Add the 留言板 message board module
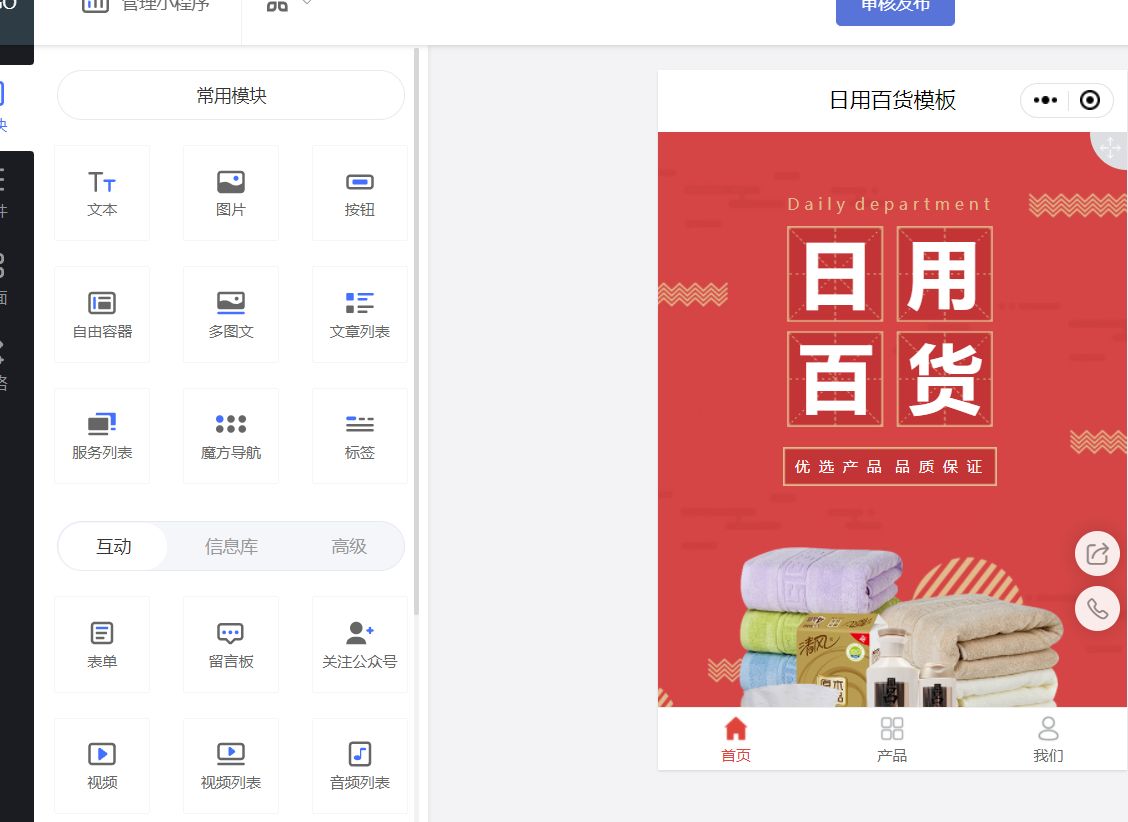 (x=231, y=644)
